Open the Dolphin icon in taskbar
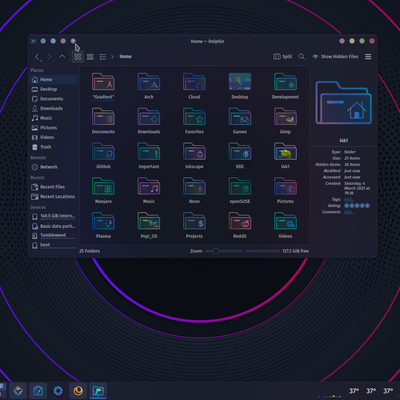The height and width of the screenshot is (400, 400). [x=98, y=390]
